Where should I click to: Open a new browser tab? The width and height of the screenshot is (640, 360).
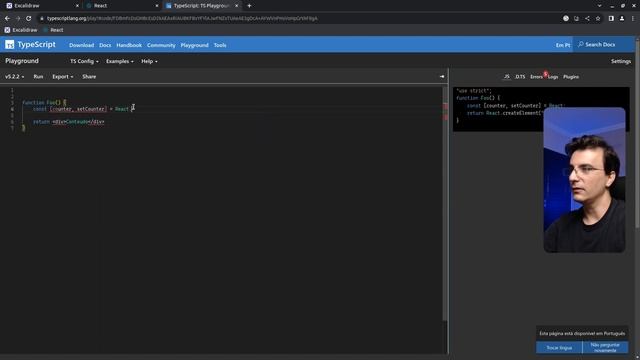pyautogui.click(x=249, y=6)
